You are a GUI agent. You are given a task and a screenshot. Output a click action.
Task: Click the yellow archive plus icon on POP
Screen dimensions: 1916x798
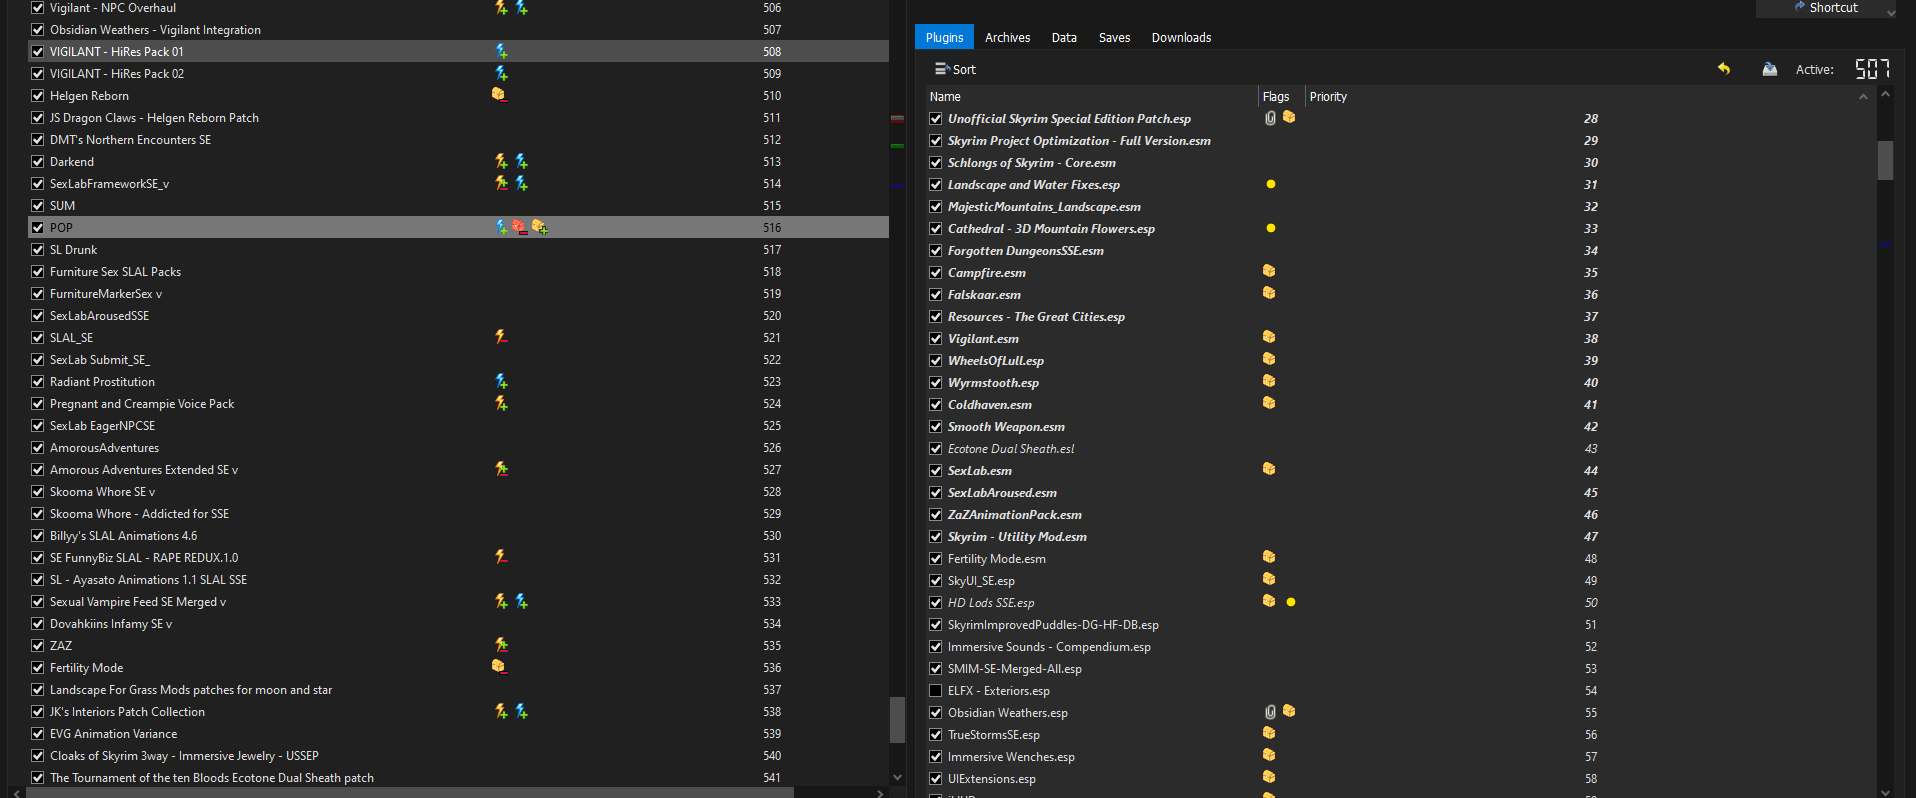pyautogui.click(x=540, y=227)
